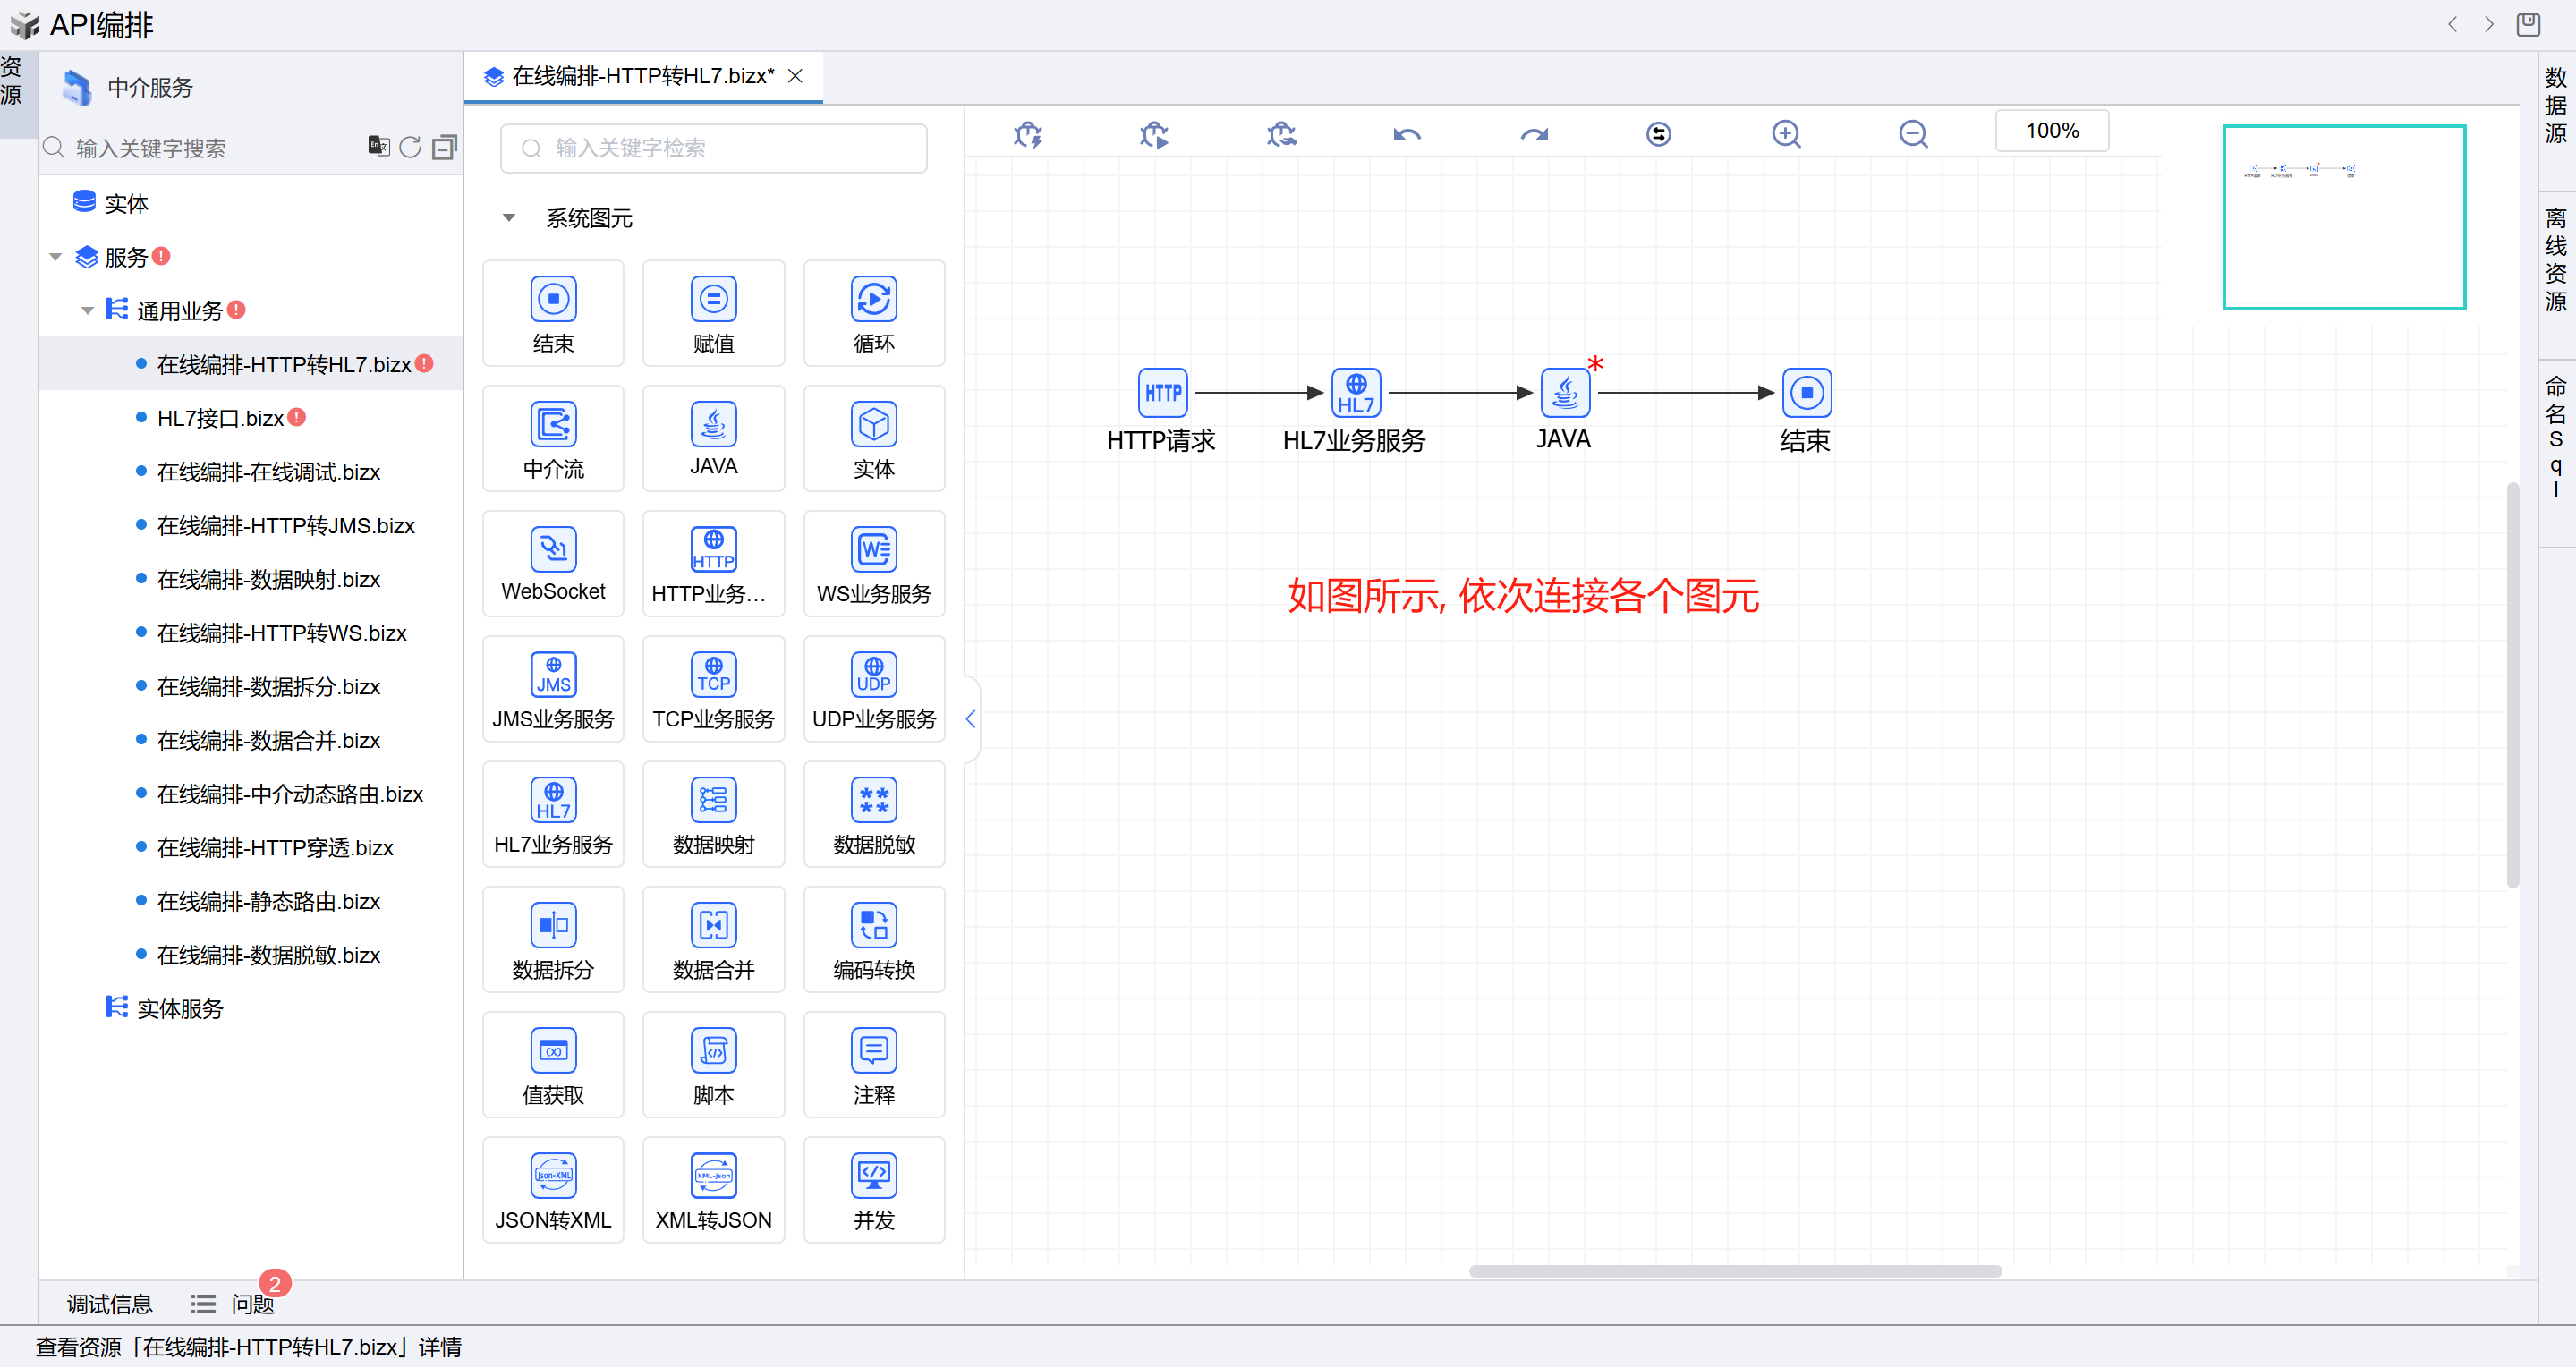Select the 数据映射 element in palette

point(713,814)
